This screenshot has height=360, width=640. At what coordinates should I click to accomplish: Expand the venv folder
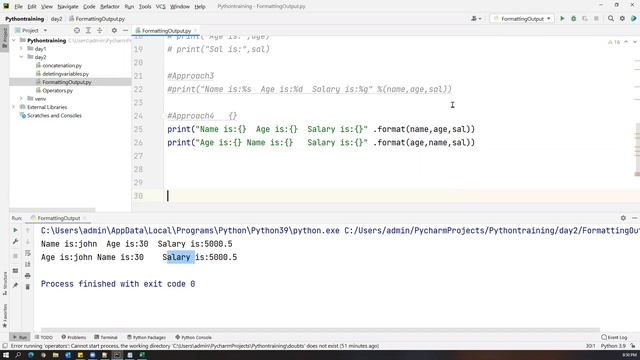21,99
